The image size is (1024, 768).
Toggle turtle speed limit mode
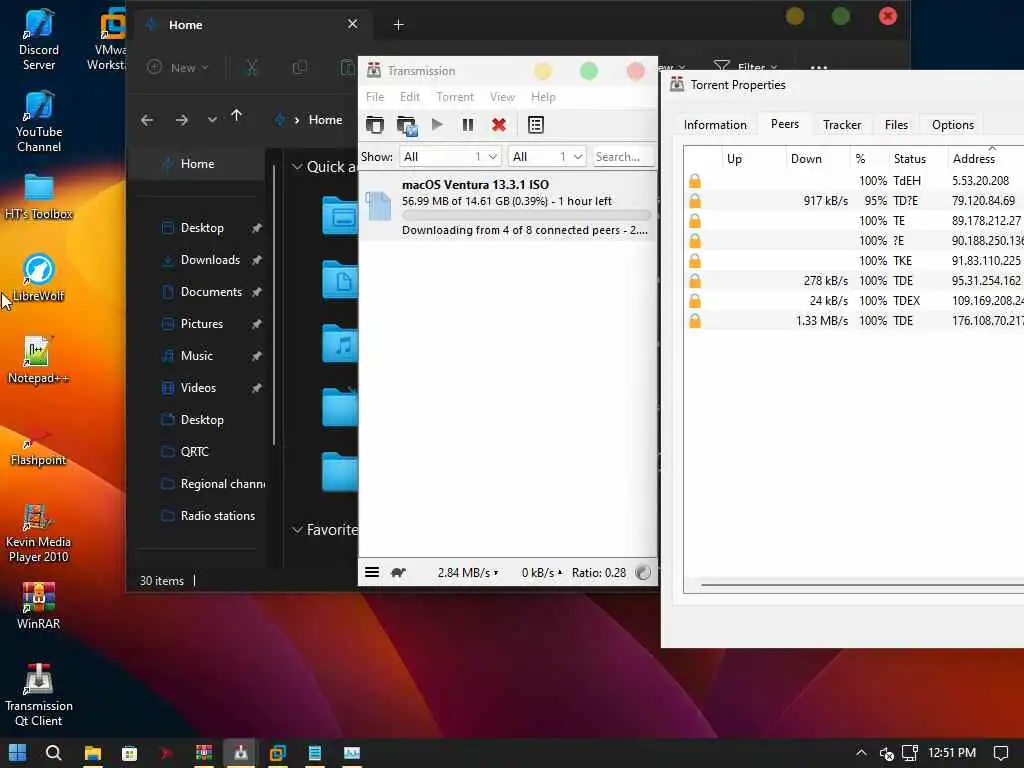[398, 572]
